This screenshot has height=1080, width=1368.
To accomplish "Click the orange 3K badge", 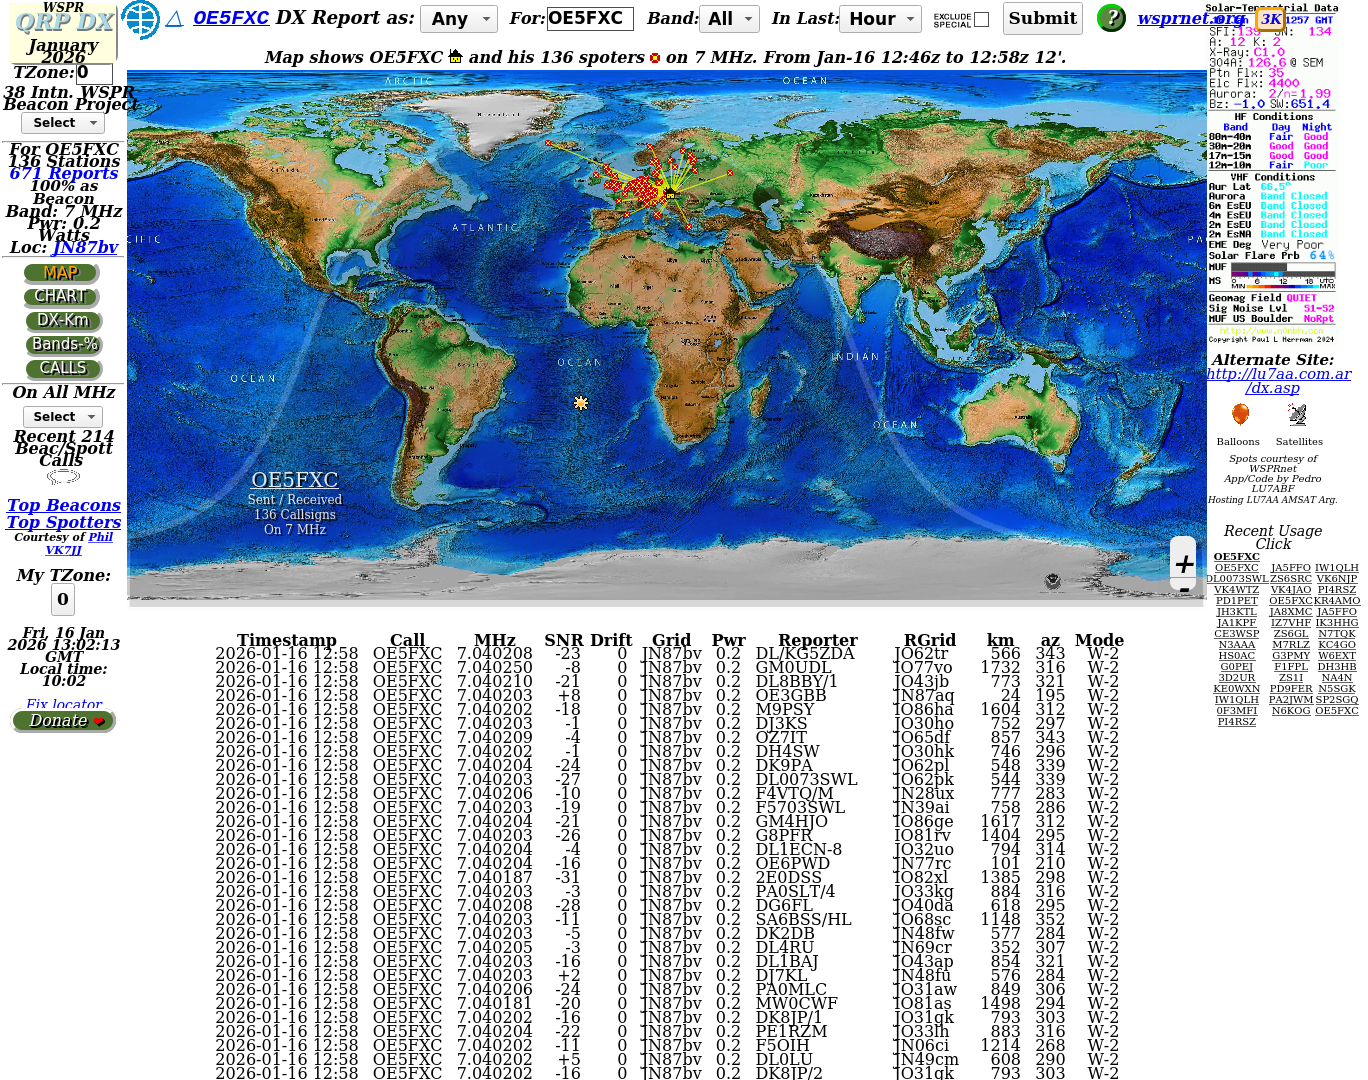I will point(1270,19).
